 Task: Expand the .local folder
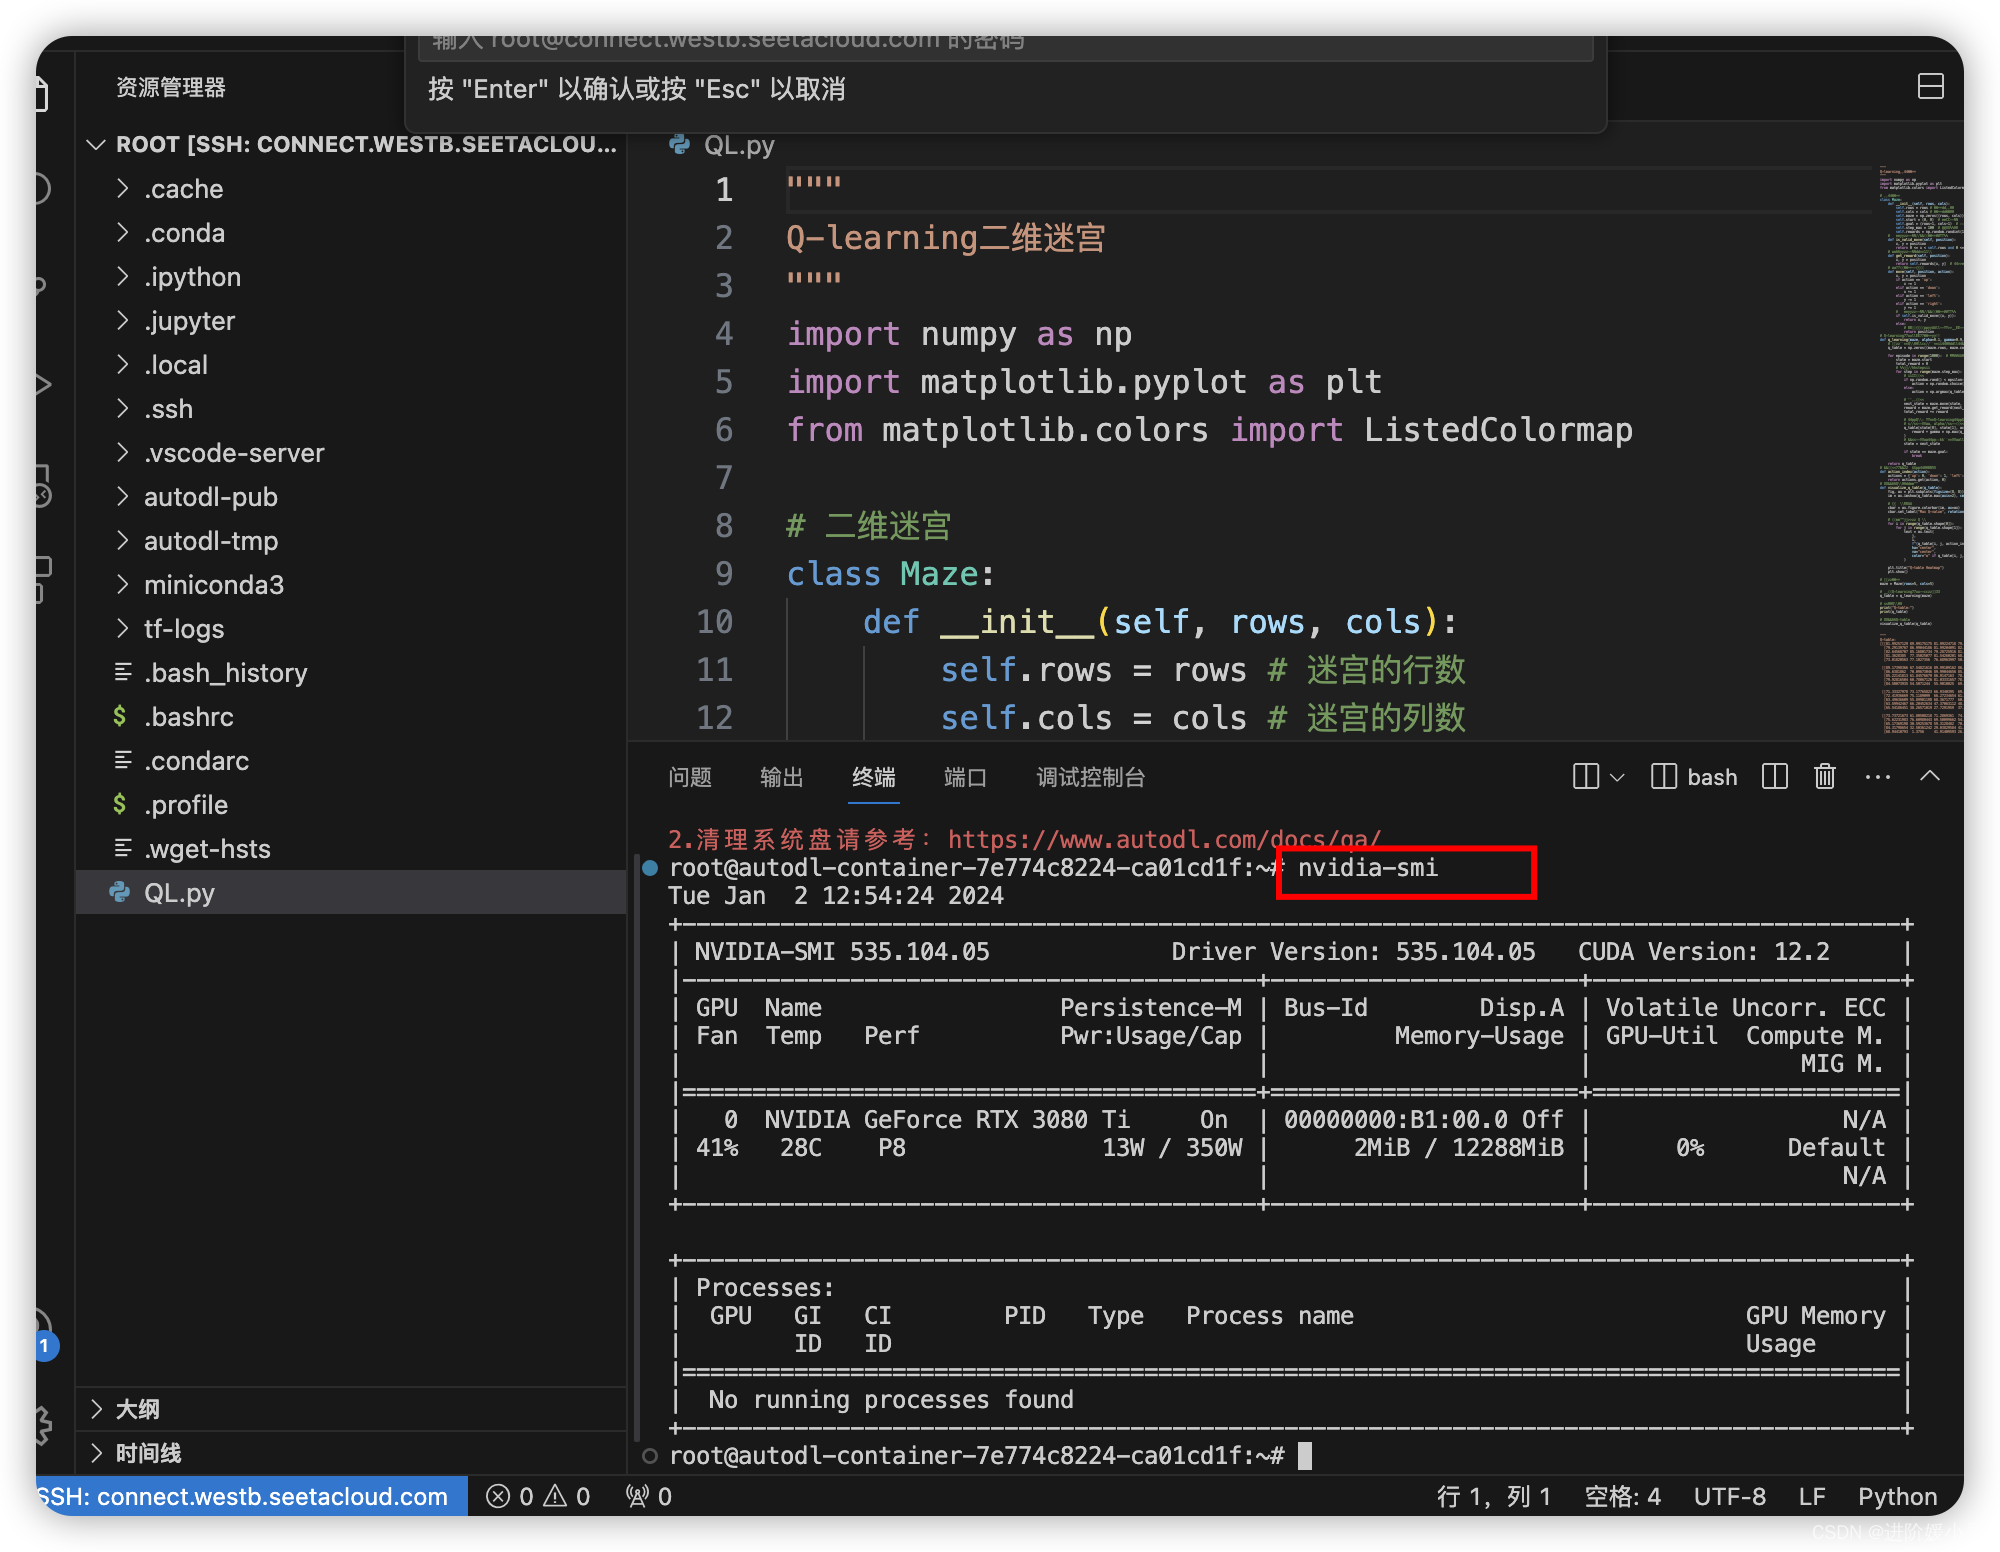[351, 365]
